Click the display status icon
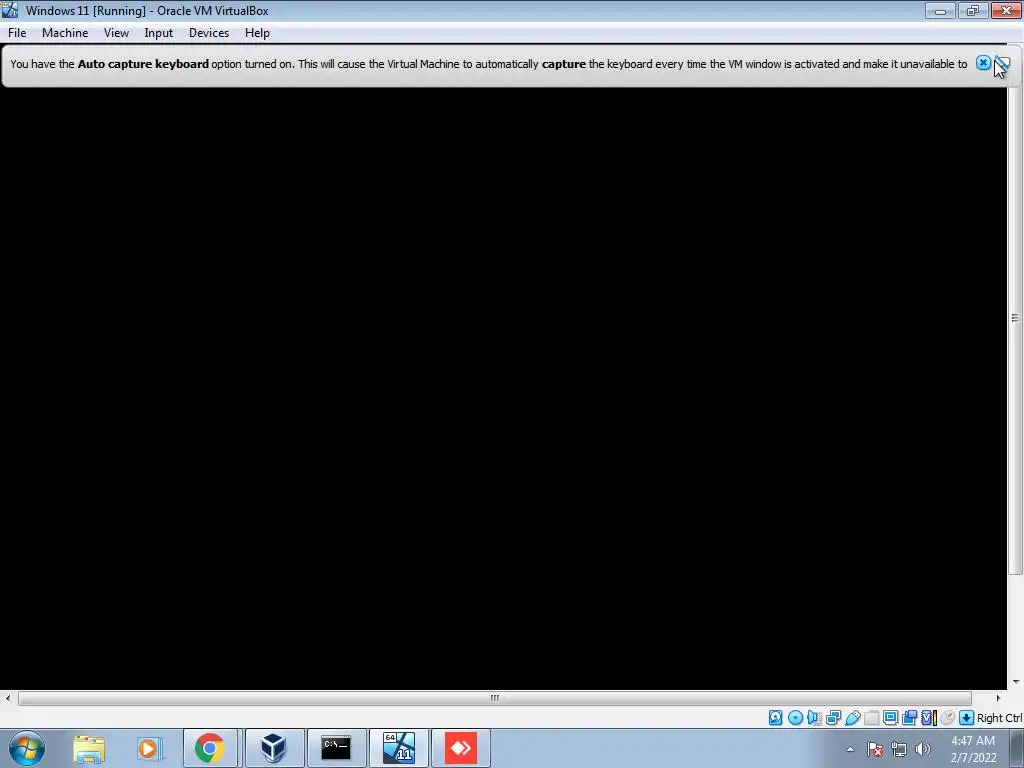The width and height of the screenshot is (1024, 768). pos(890,718)
